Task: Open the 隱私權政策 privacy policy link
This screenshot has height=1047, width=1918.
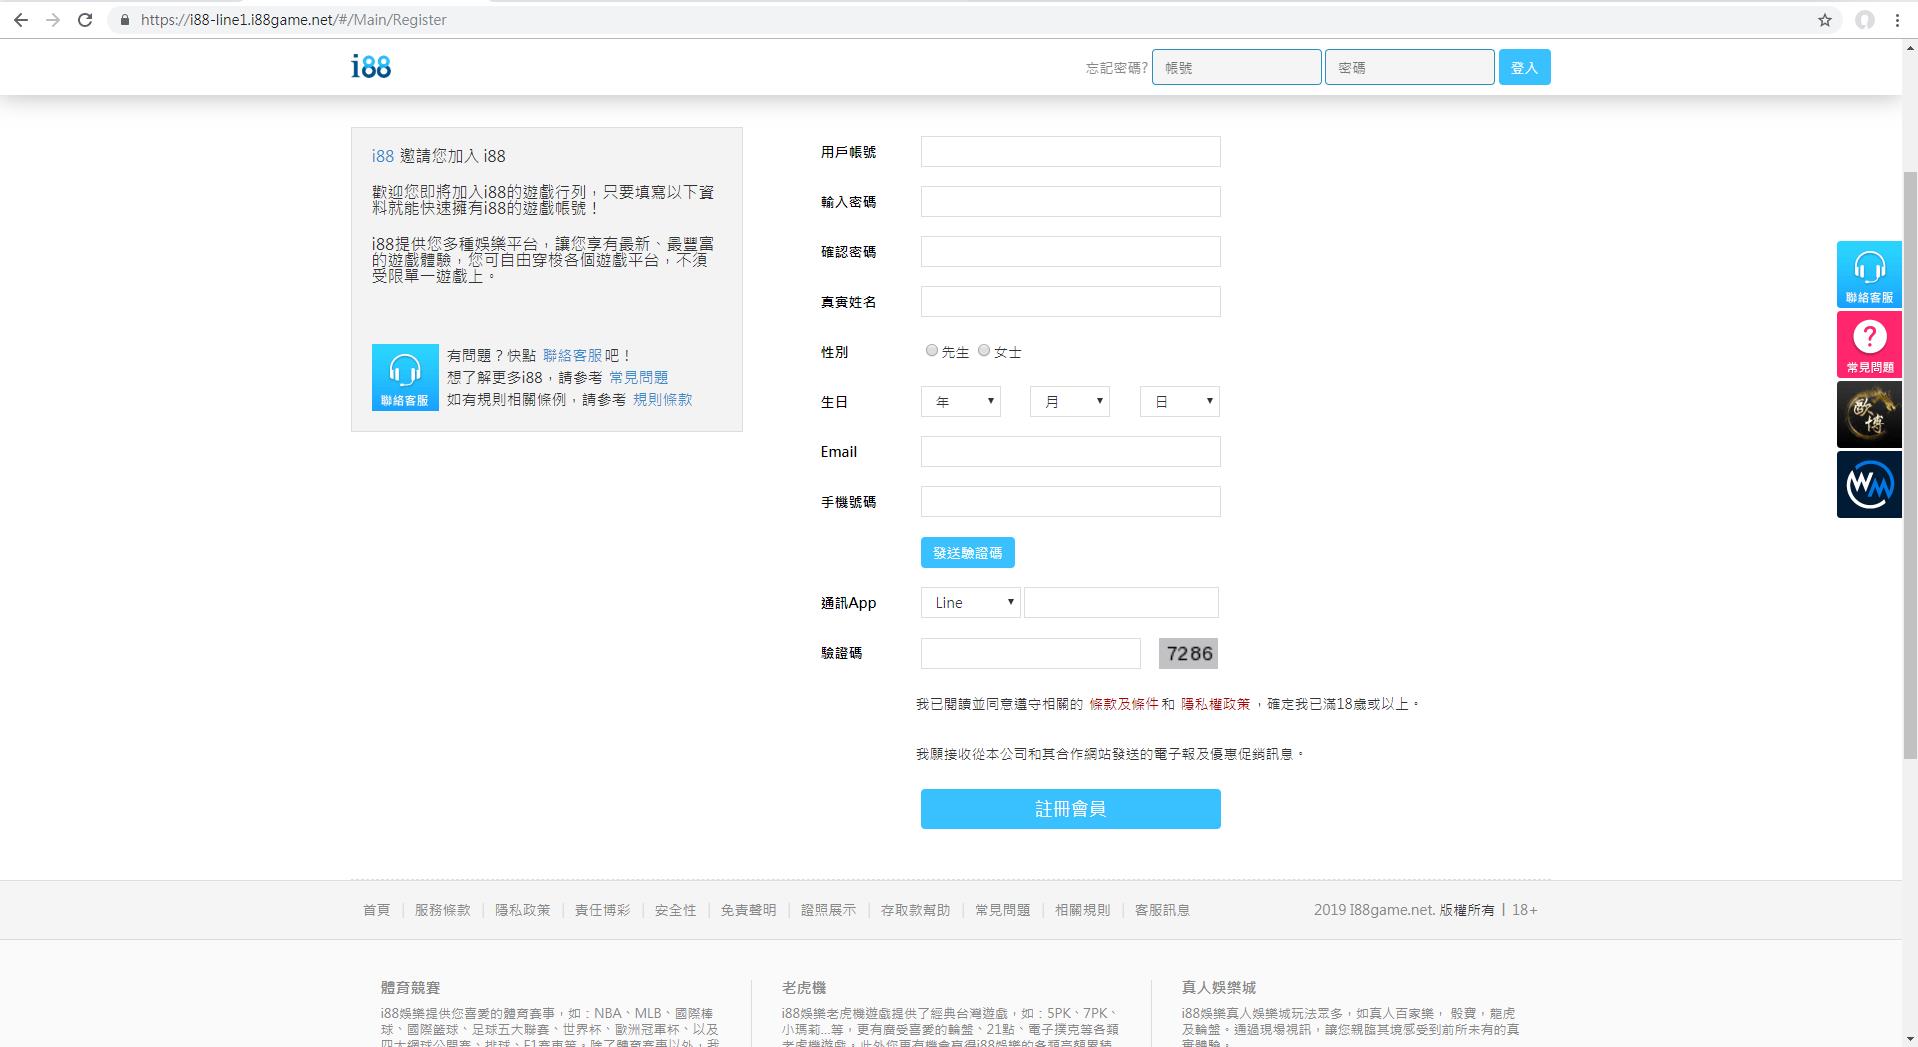Action: (1215, 704)
